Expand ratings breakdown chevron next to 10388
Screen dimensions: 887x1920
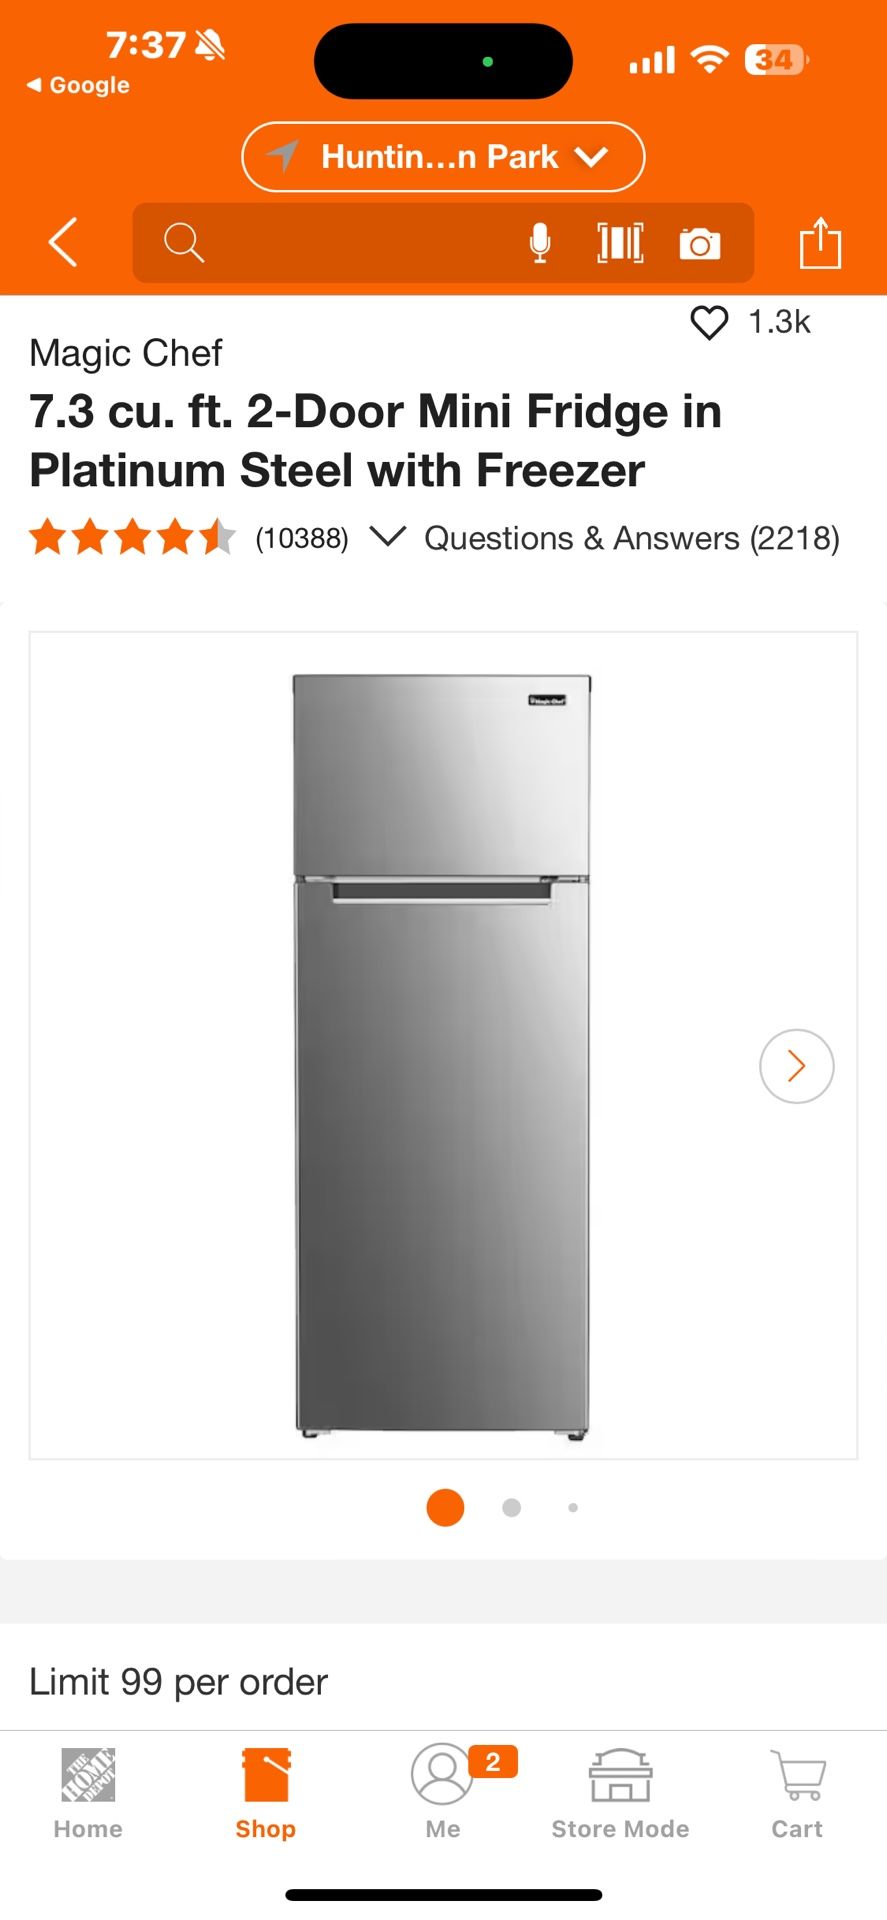(x=387, y=537)
